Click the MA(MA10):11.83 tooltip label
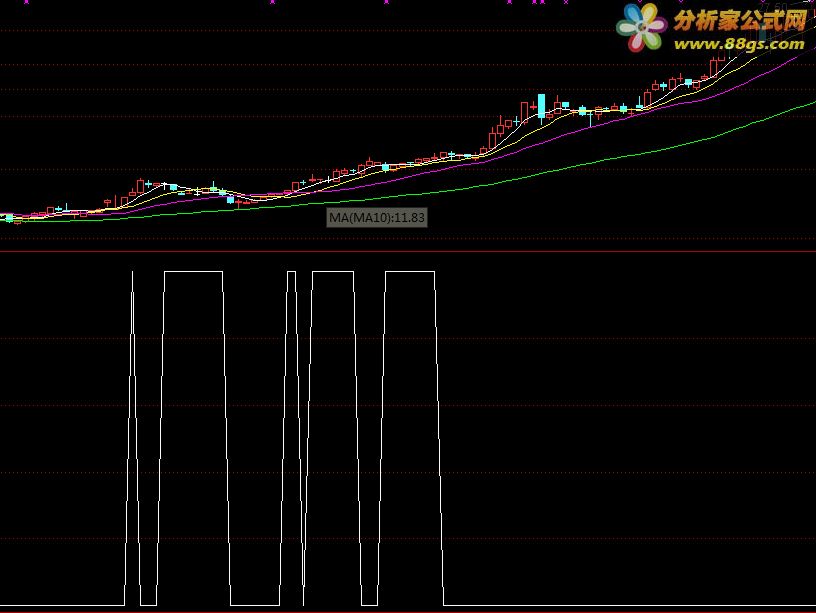The height and width of the screenshot is (613, 816). point(377,217)
